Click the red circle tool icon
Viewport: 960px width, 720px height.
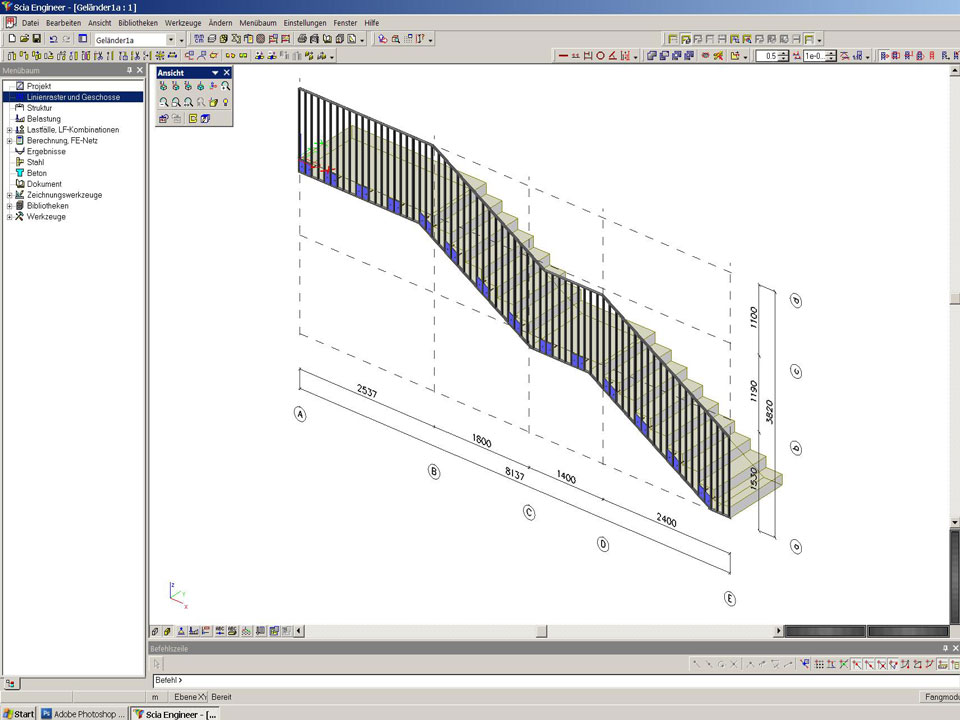601,56
